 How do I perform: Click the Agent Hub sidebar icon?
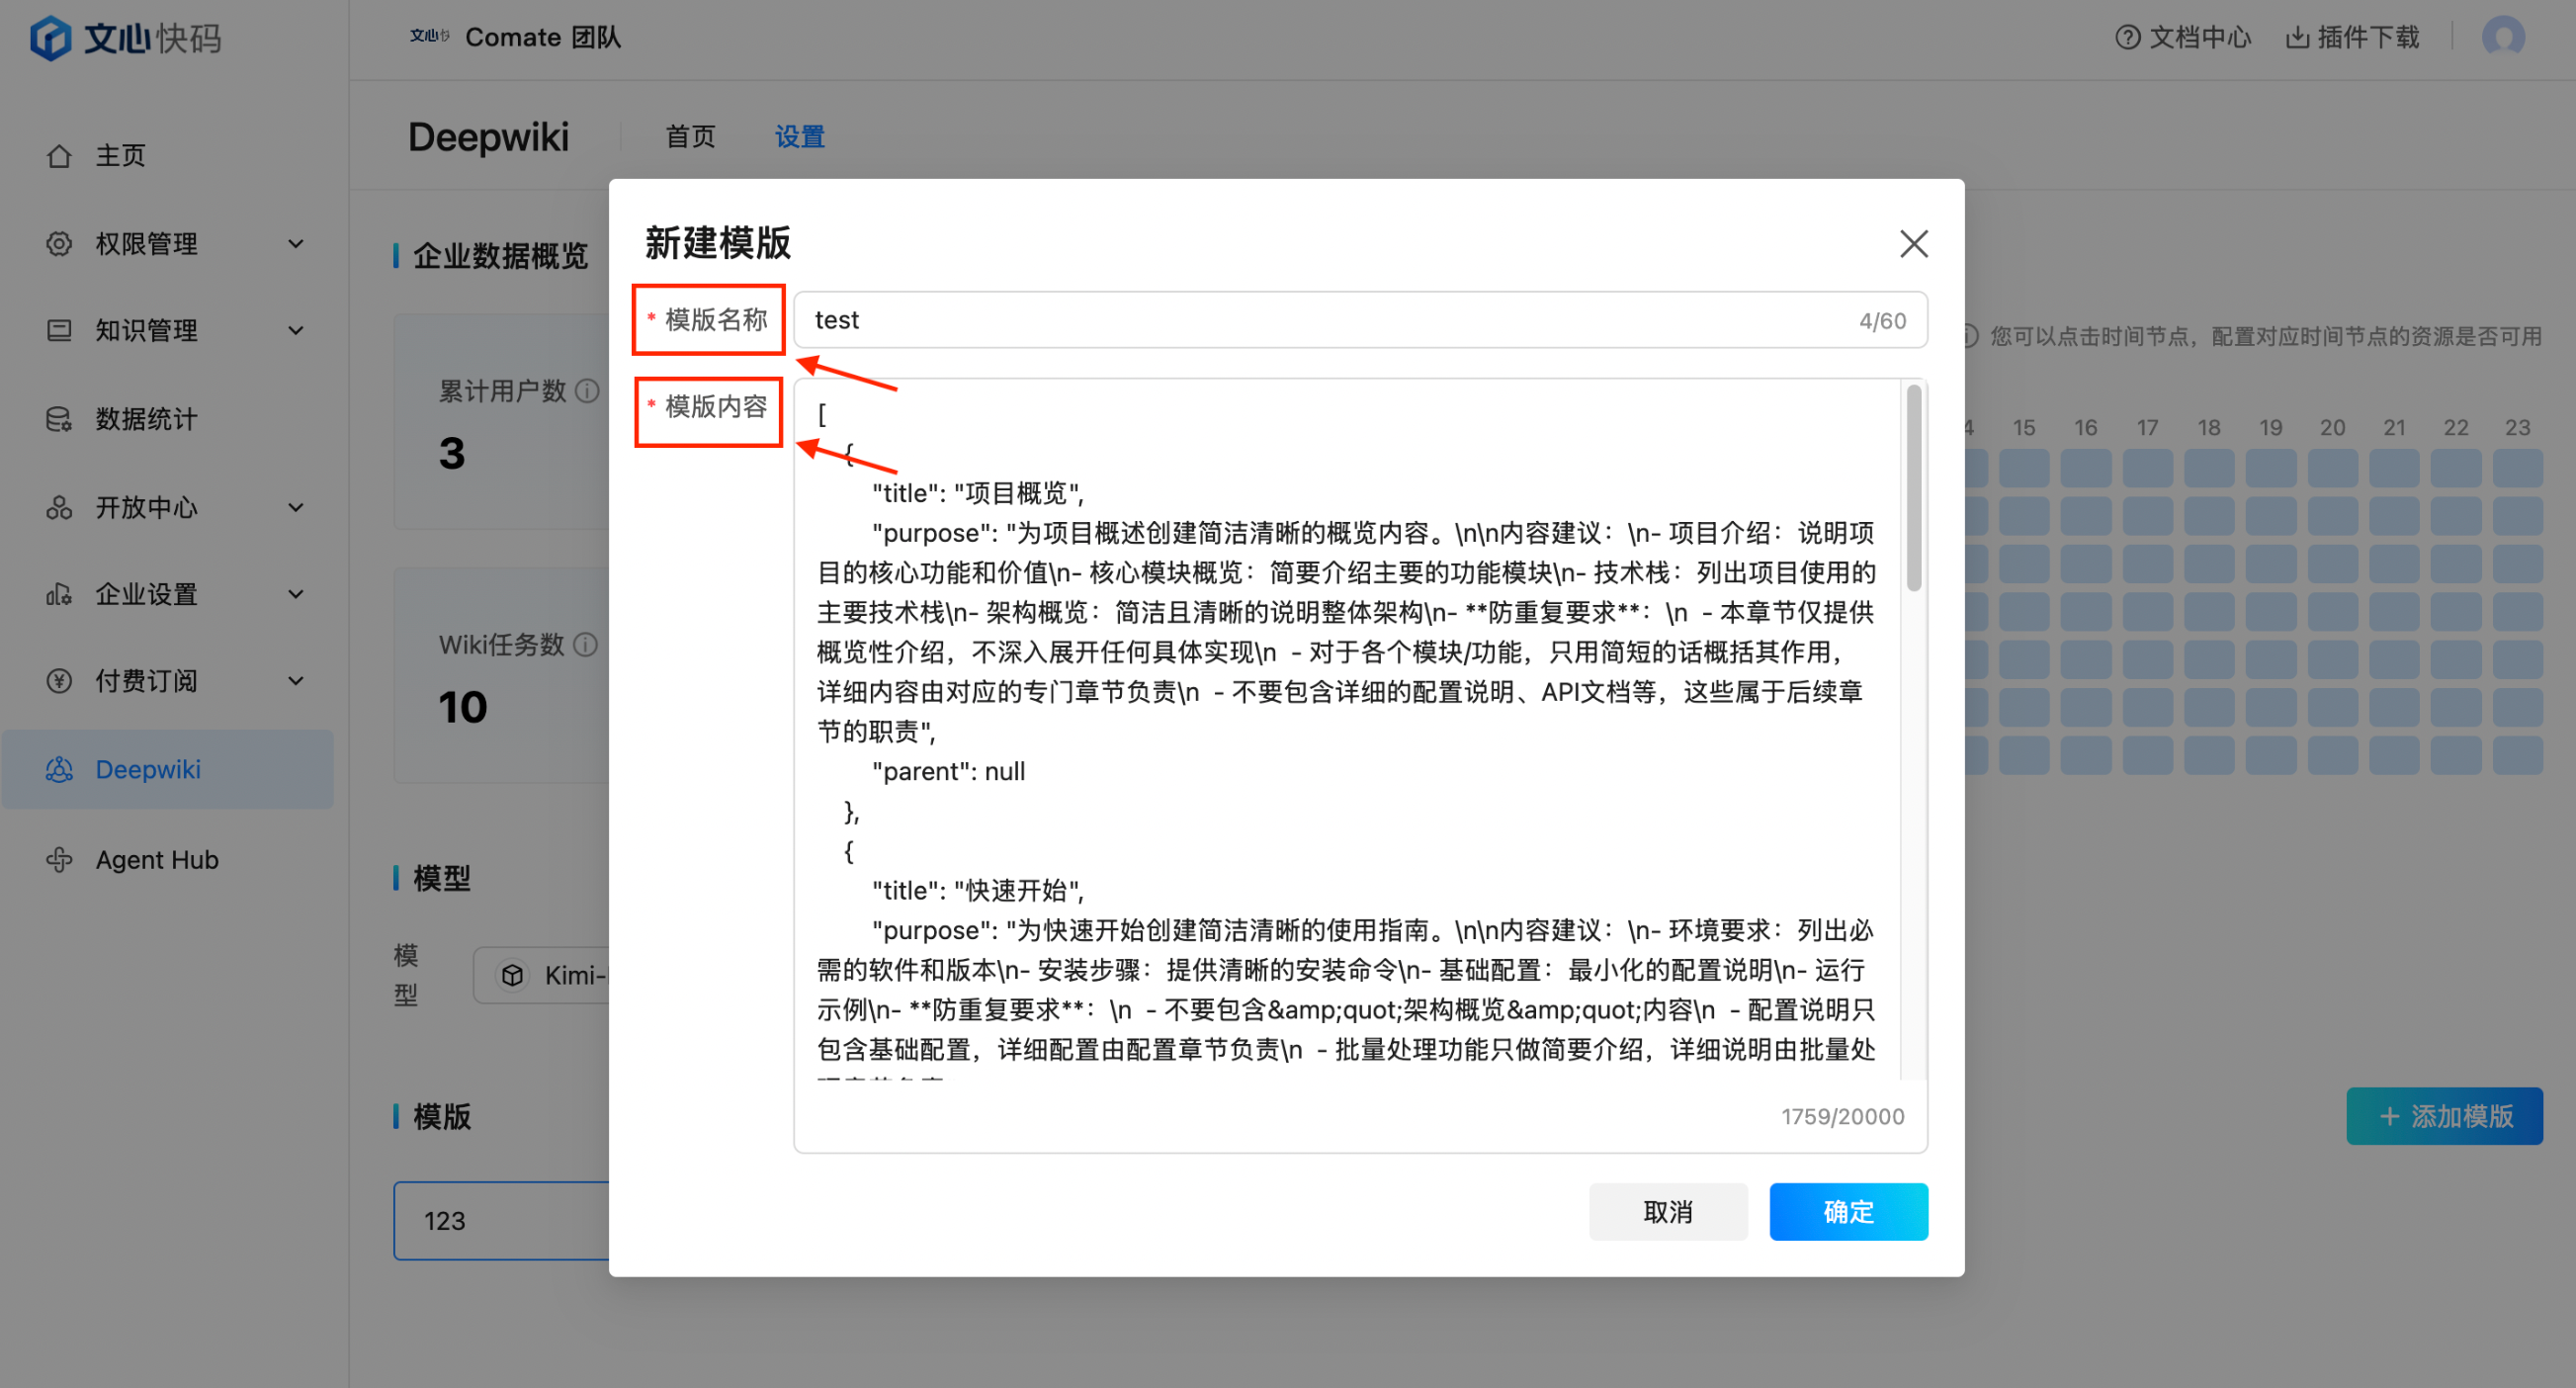[59, 860]
